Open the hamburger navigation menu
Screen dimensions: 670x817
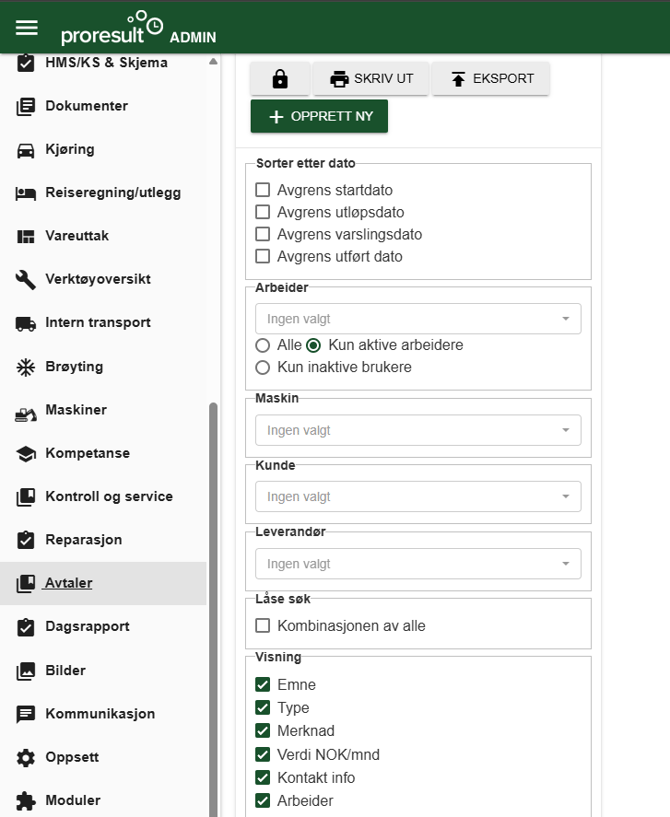pos(27,27)
